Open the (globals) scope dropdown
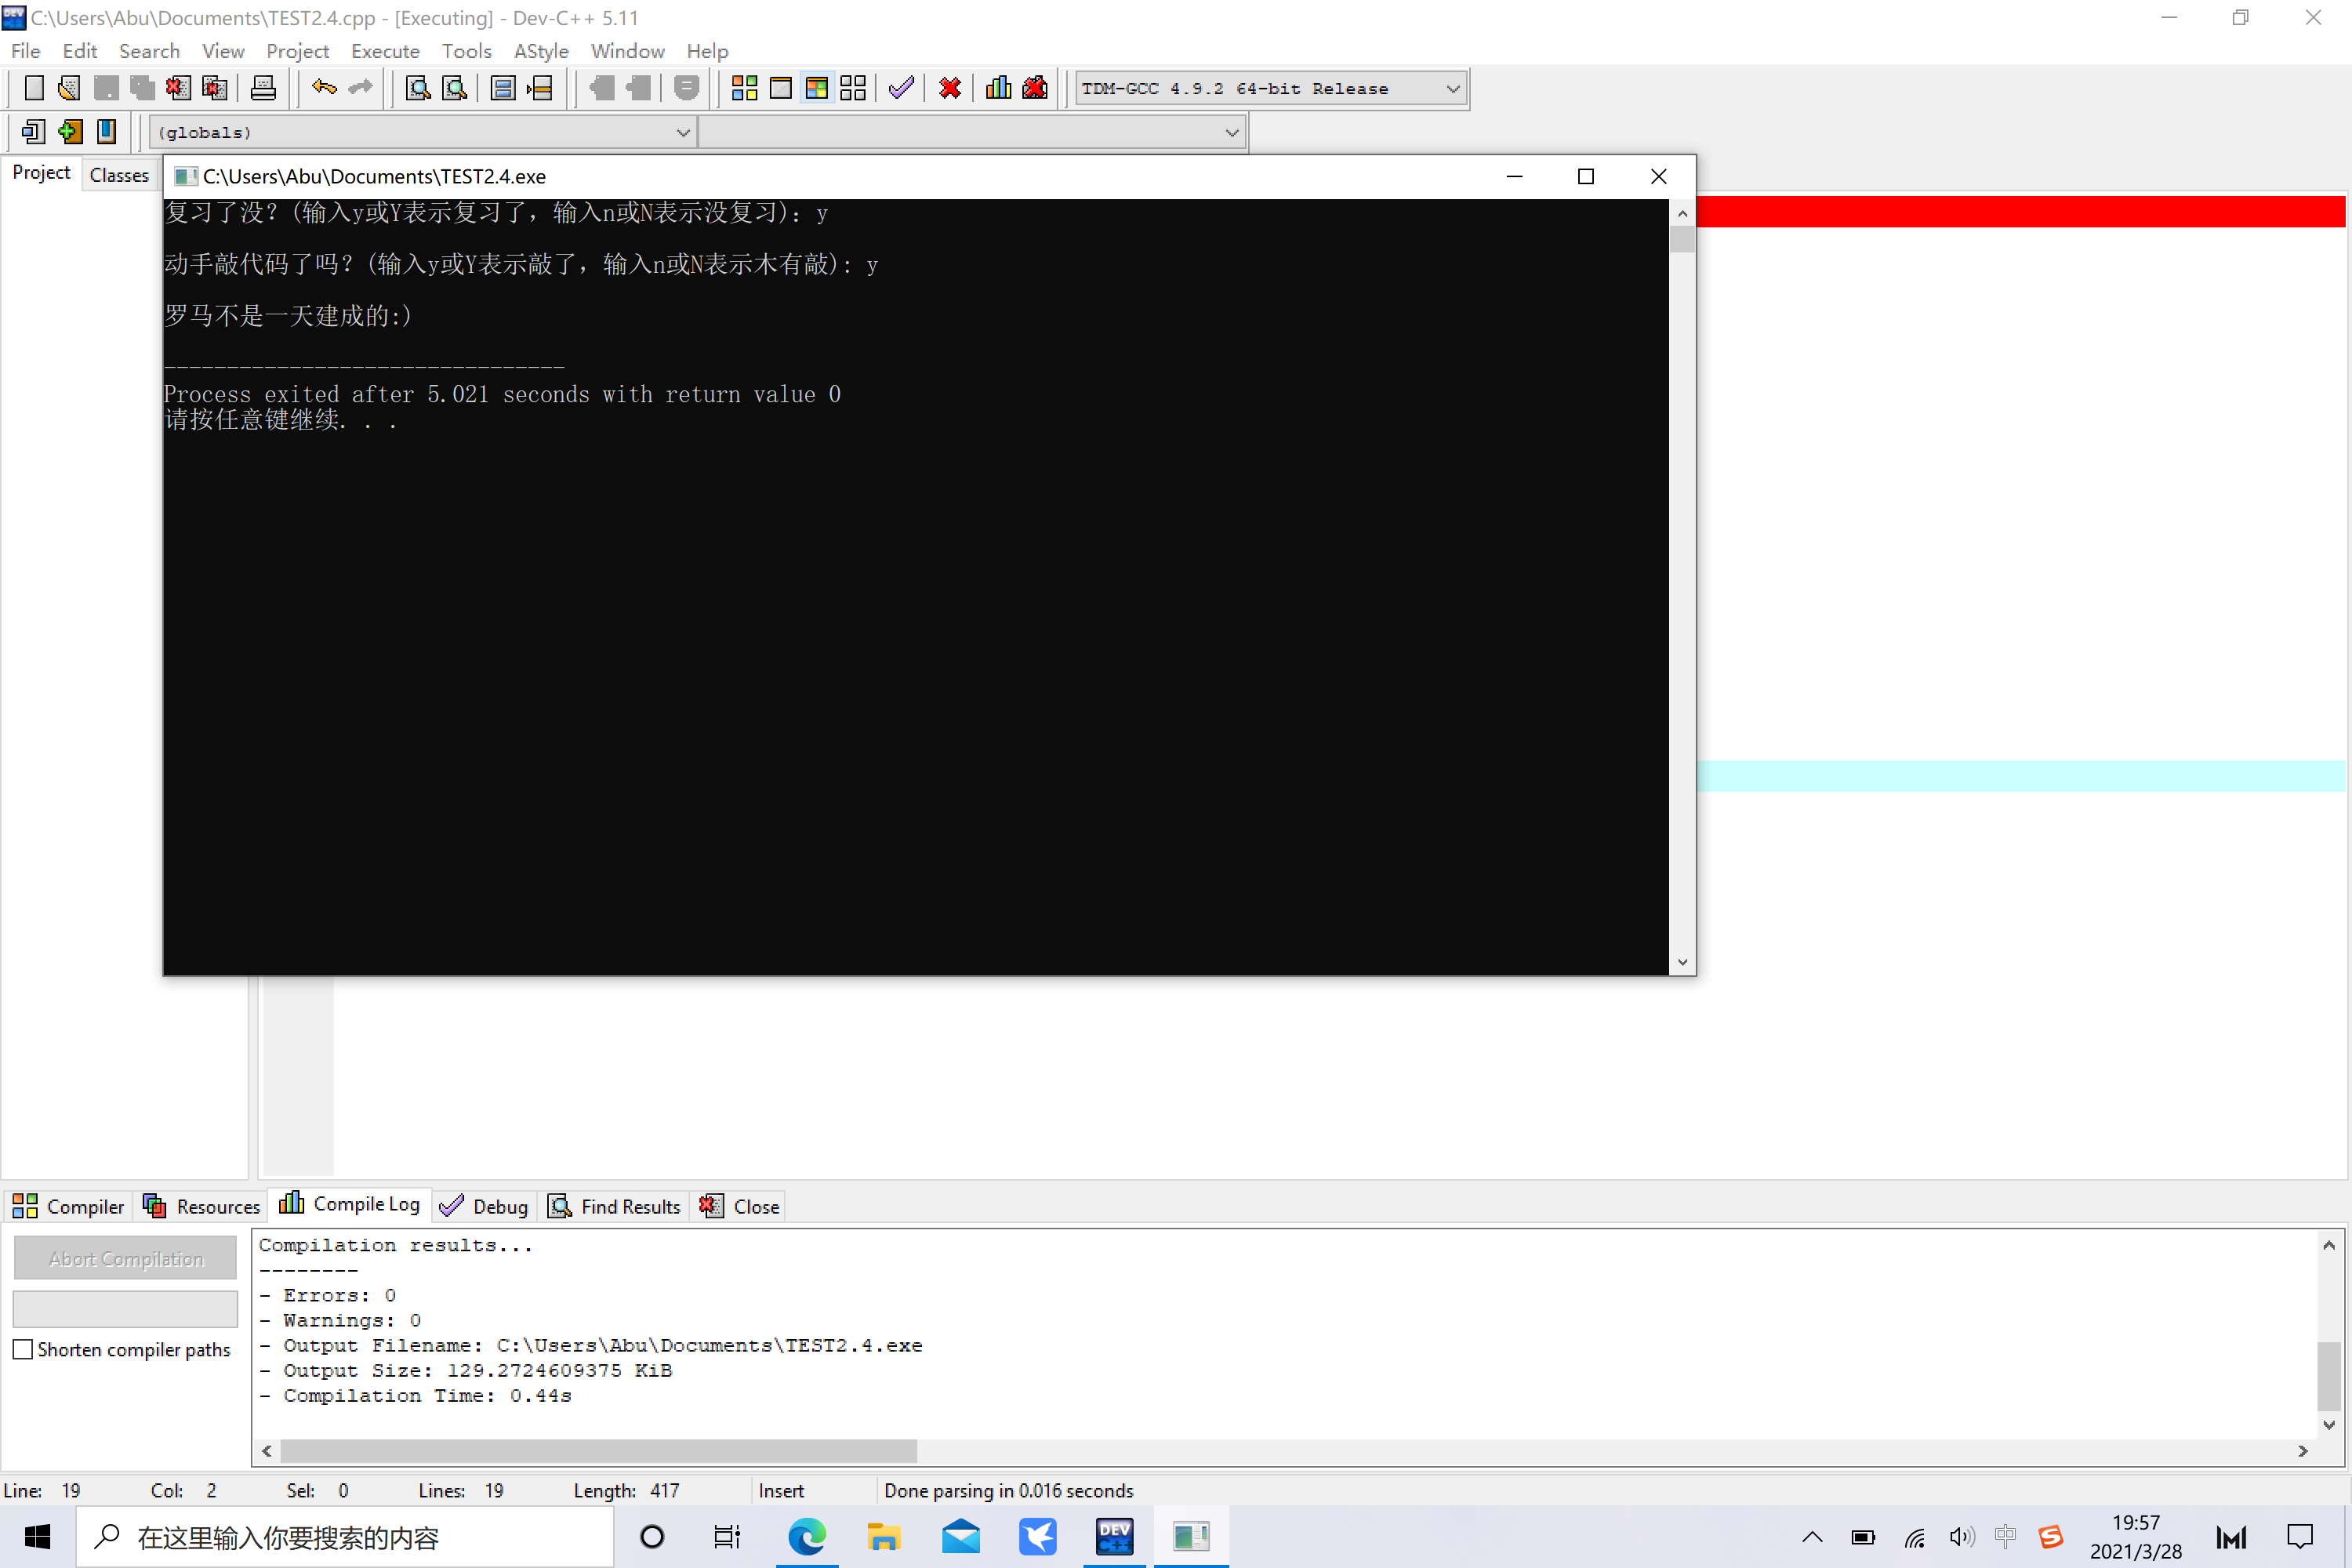2352x1568 pixels. [x=421, y=132]
